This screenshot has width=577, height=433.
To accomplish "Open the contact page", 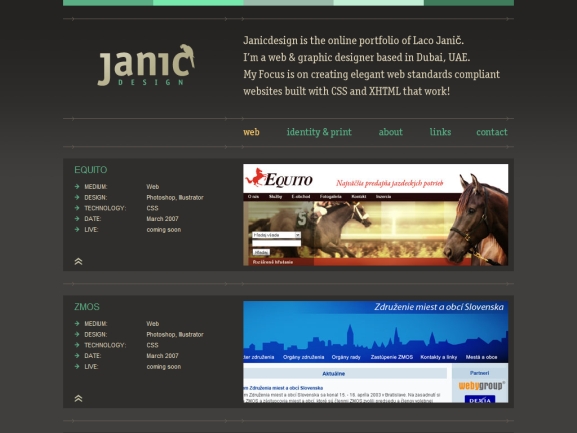I will click(492, 132).
